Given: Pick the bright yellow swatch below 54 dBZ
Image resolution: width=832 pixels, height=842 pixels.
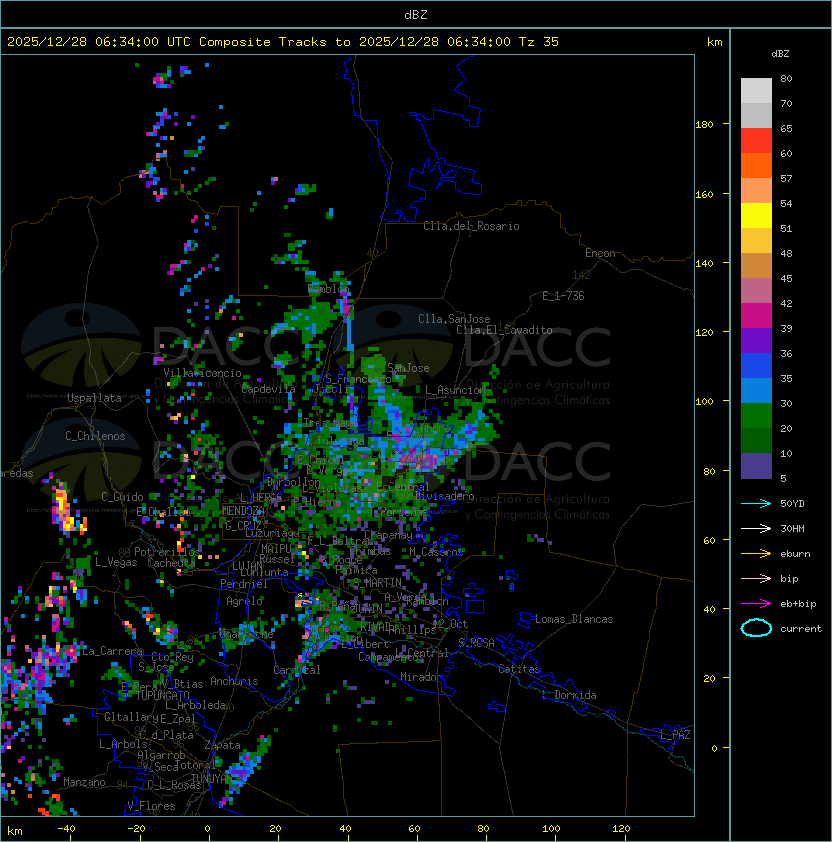Looking at the screenshot, I should (x=756, y=215).
